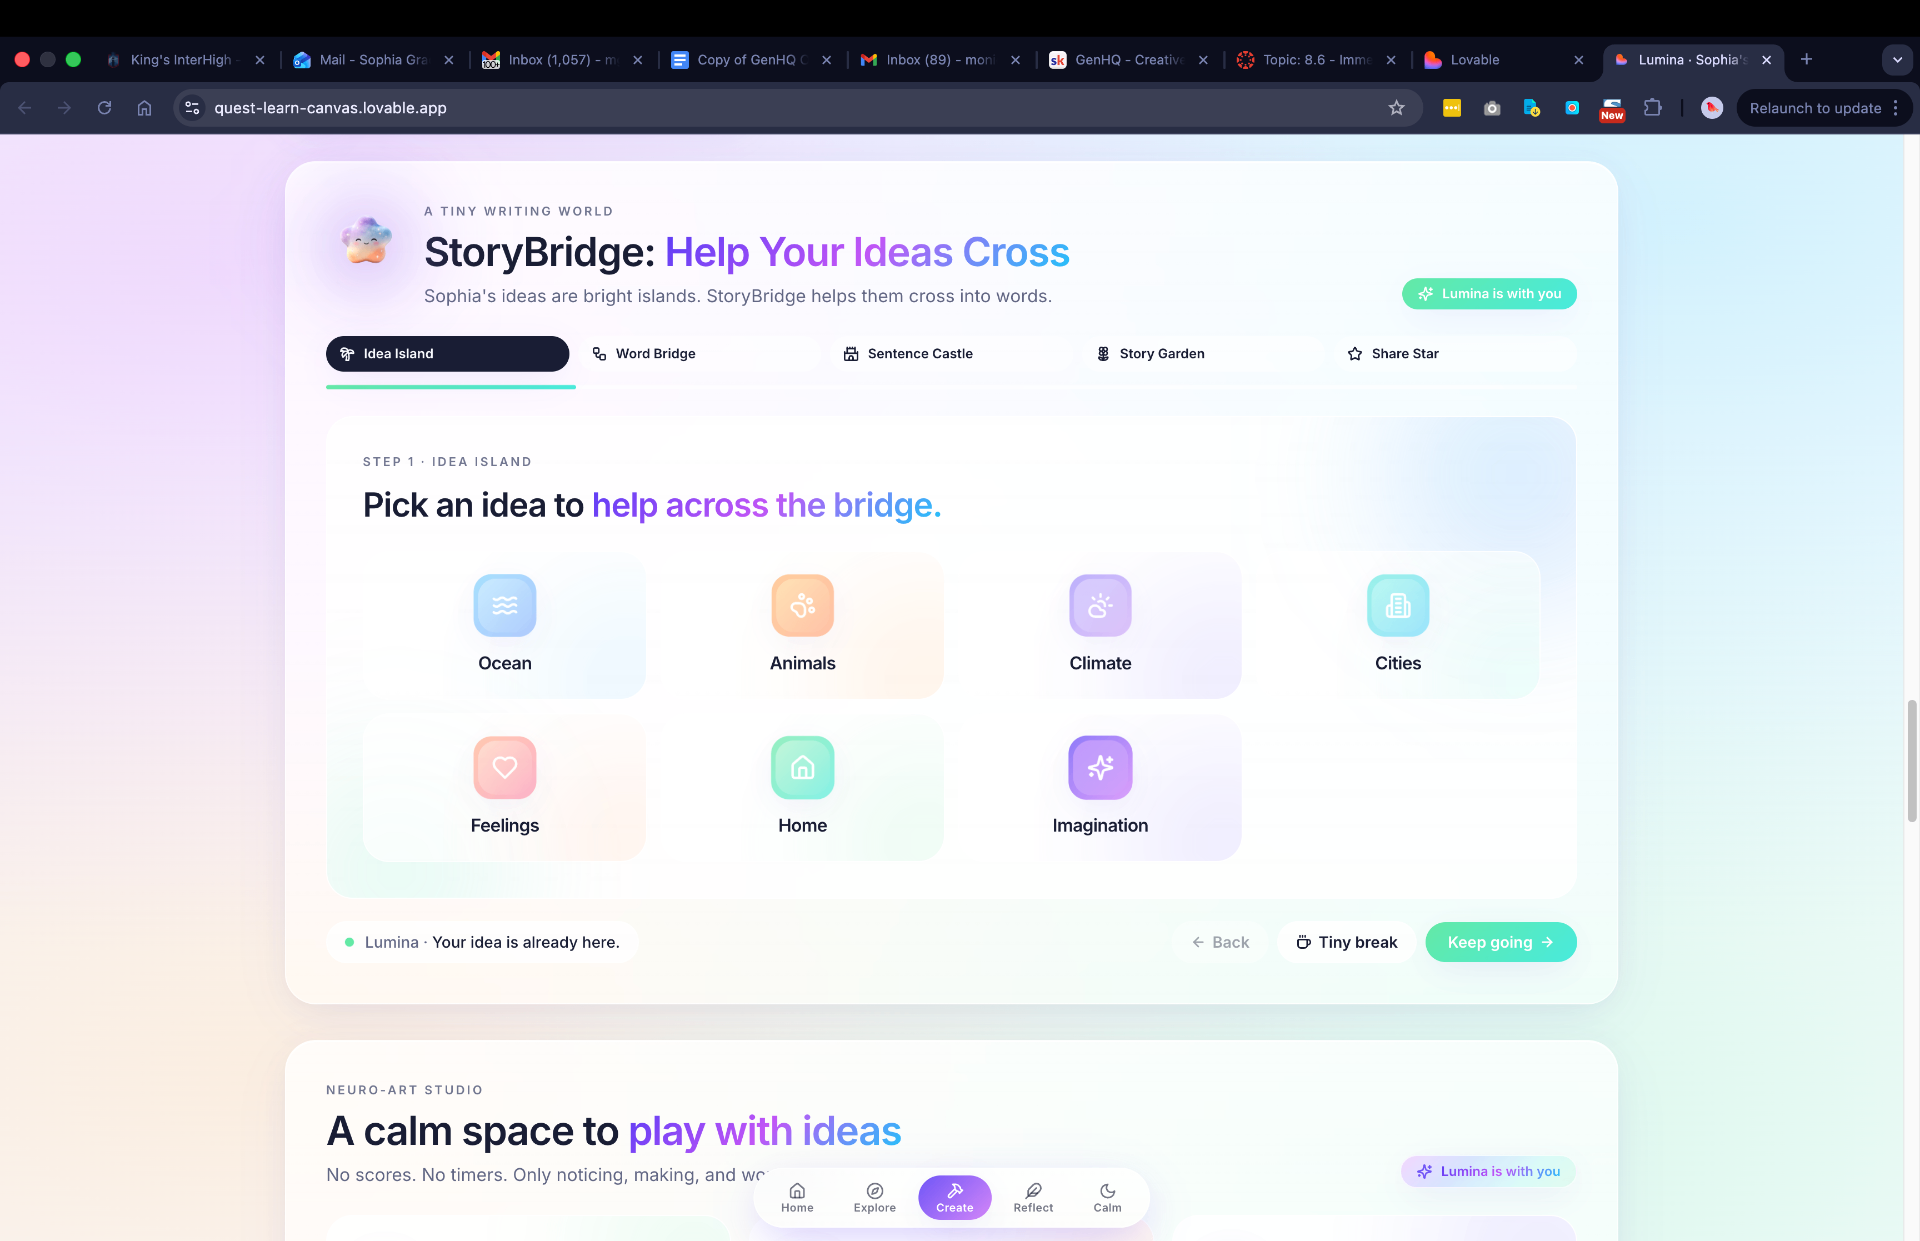Switch to Word Bridge step tab

point(699,354)
